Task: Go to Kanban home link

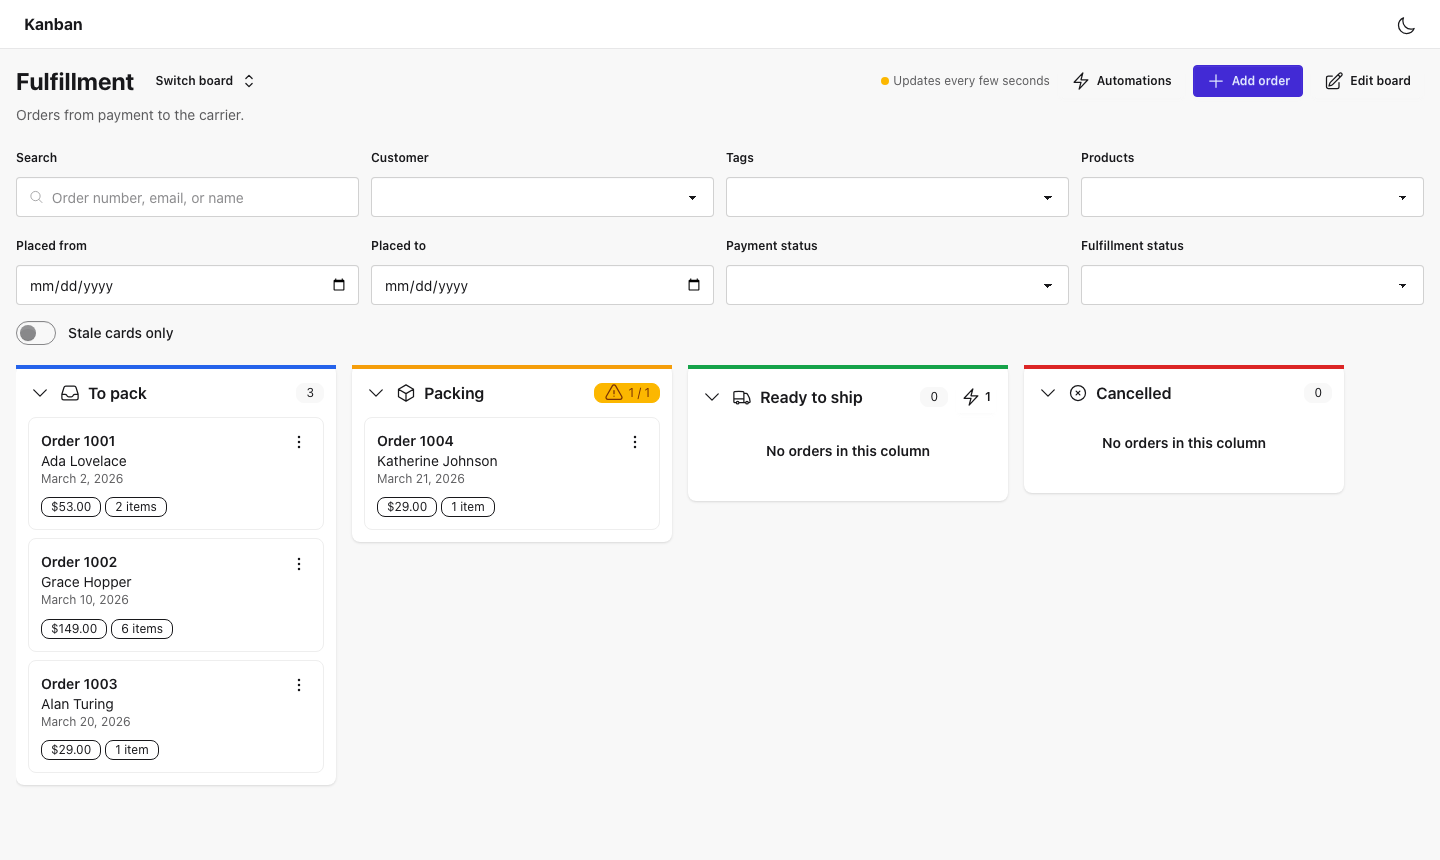Action: [x=53, y=24]
